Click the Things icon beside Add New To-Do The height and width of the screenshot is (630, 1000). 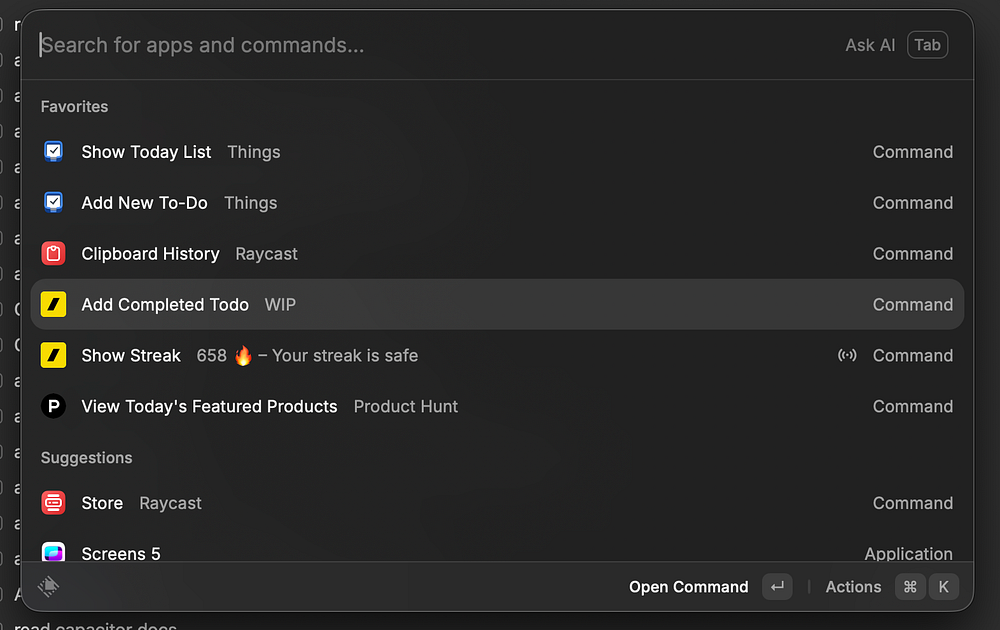pyautogui.click(x=54, y=203)
